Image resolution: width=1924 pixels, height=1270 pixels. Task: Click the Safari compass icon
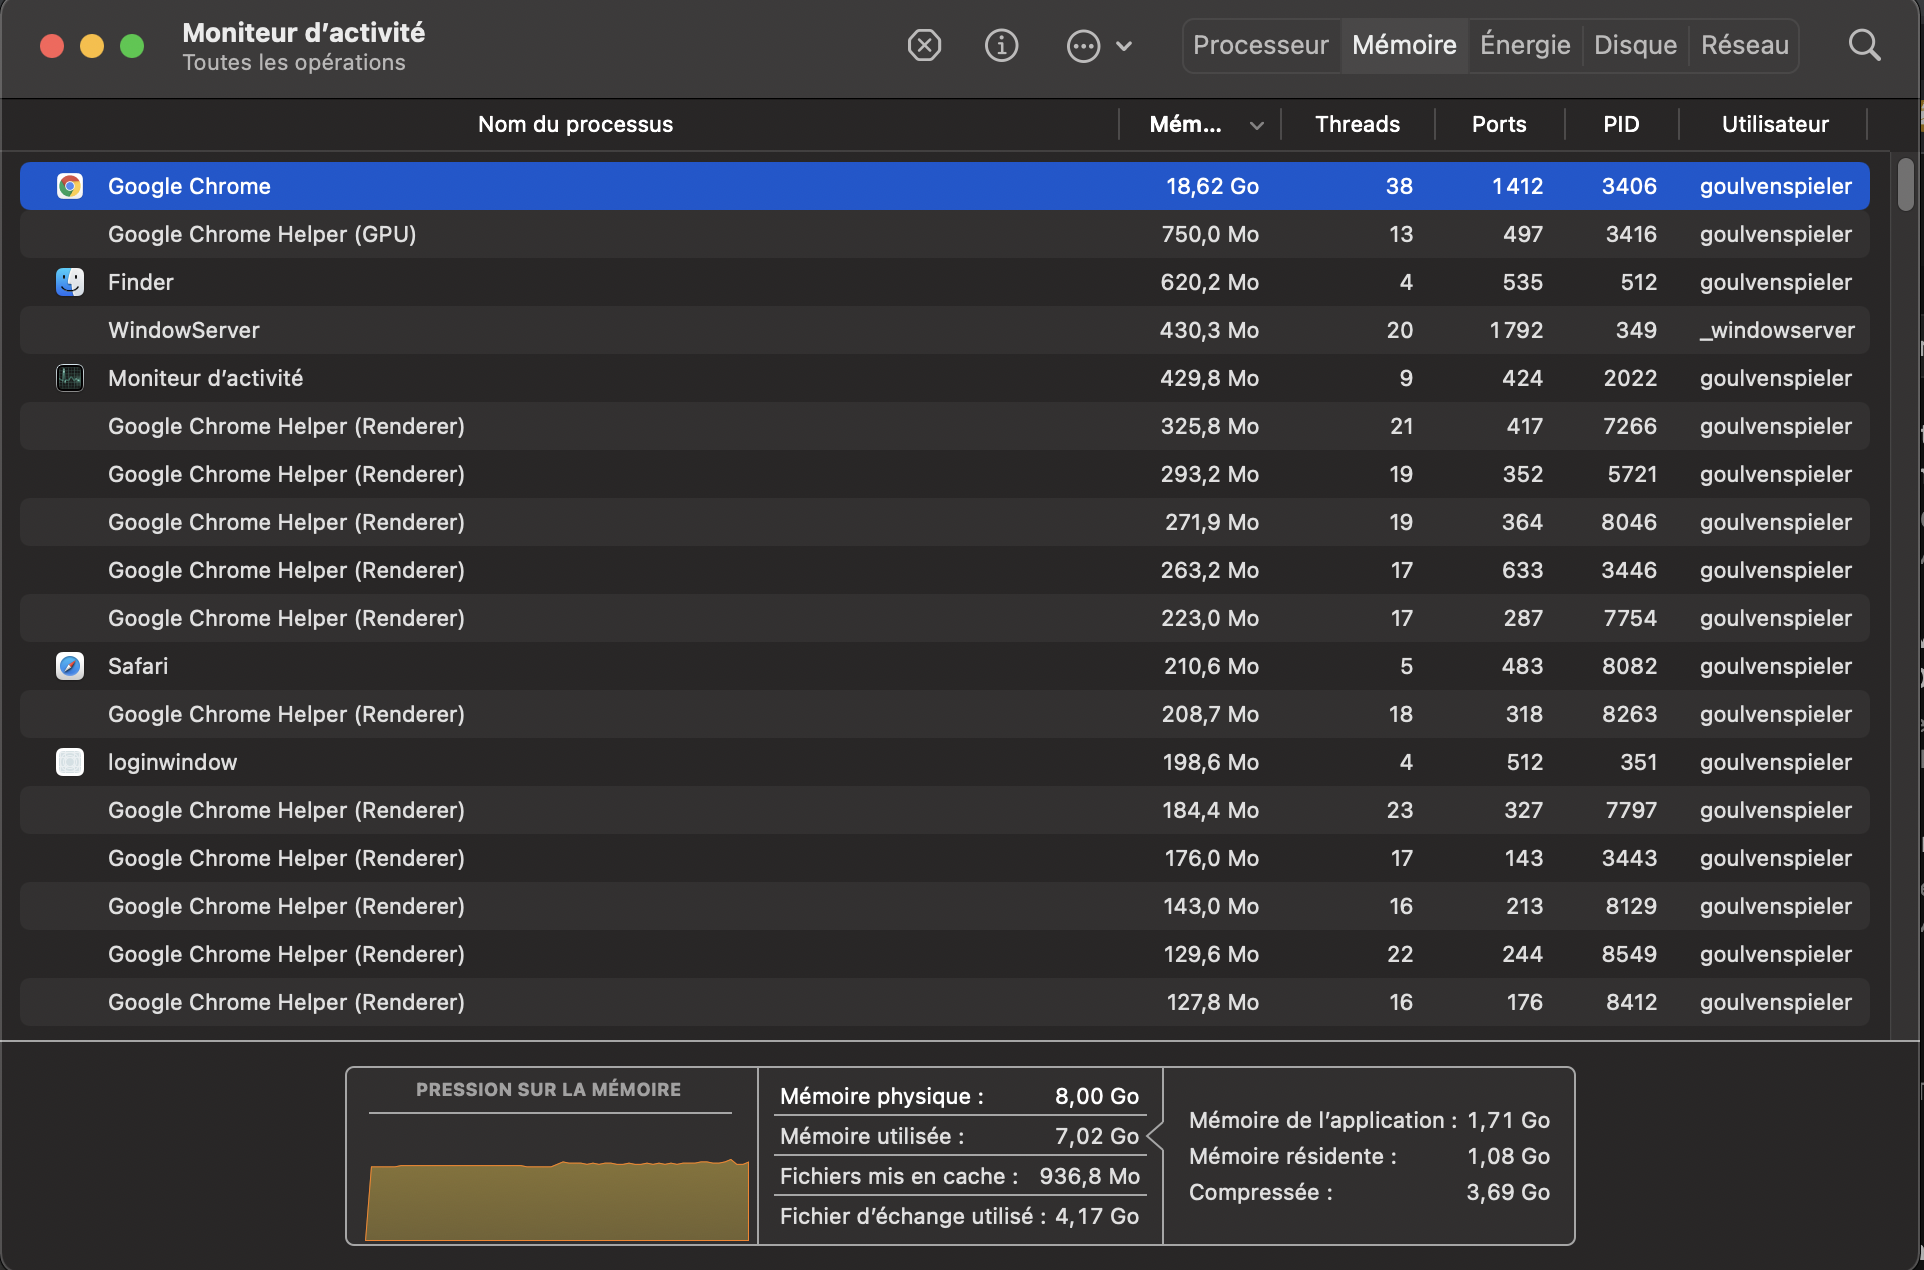pyautogui.click(x=70, y=666)
